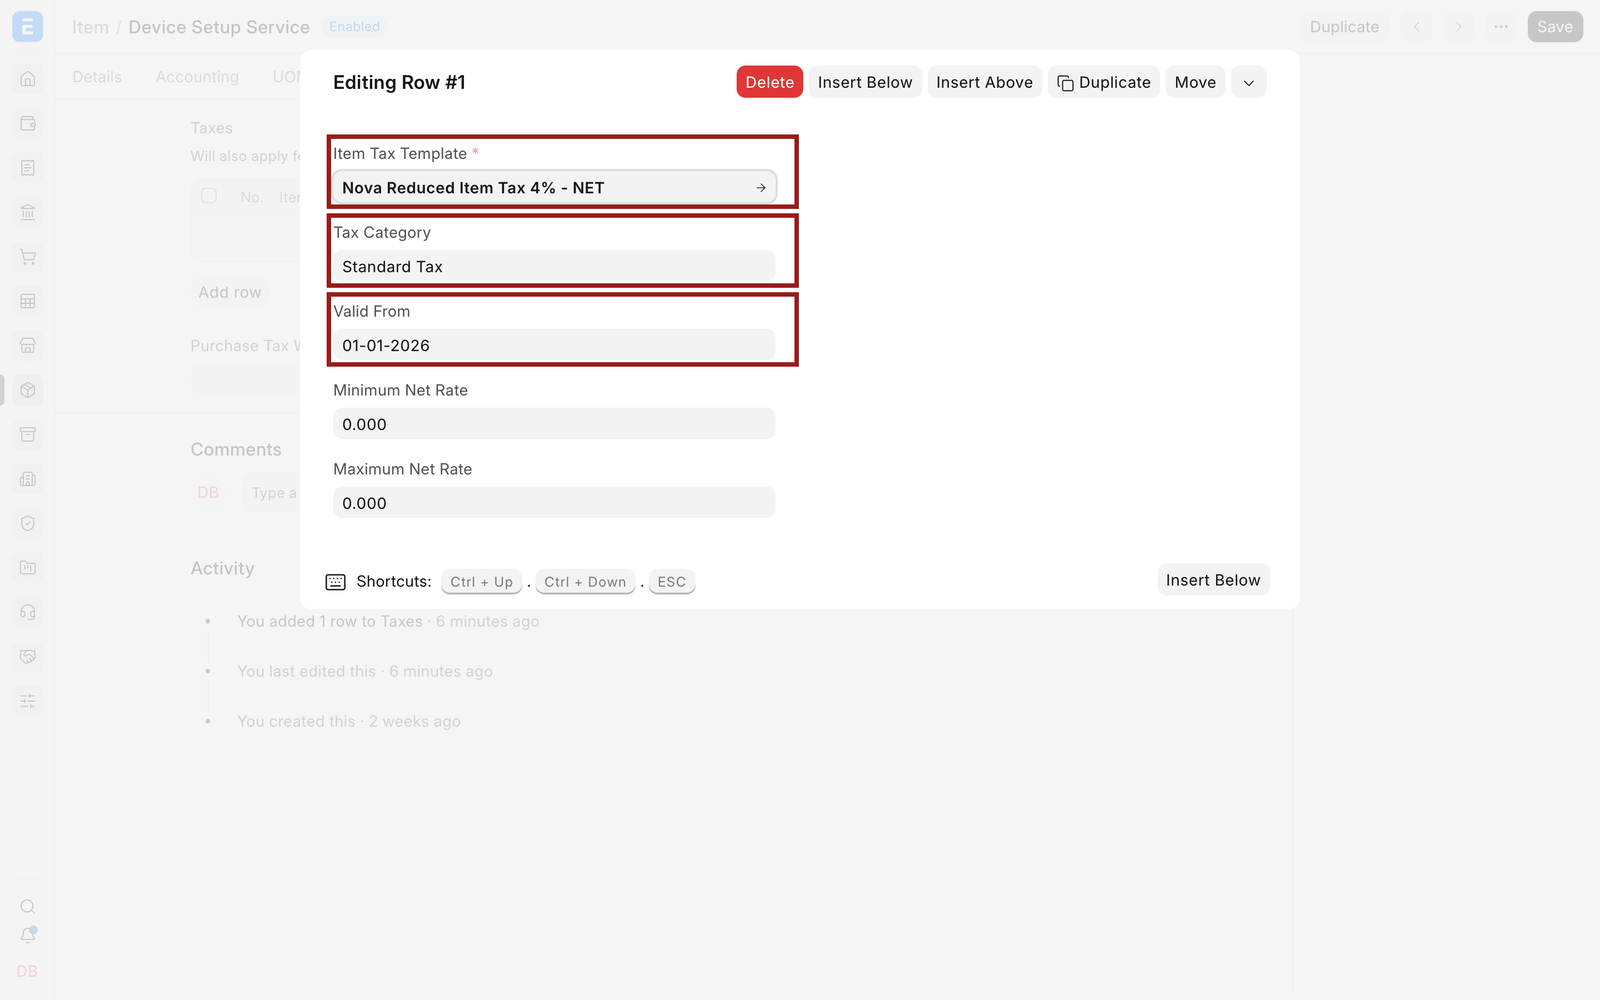Click the Add row button

coord(230,292)
